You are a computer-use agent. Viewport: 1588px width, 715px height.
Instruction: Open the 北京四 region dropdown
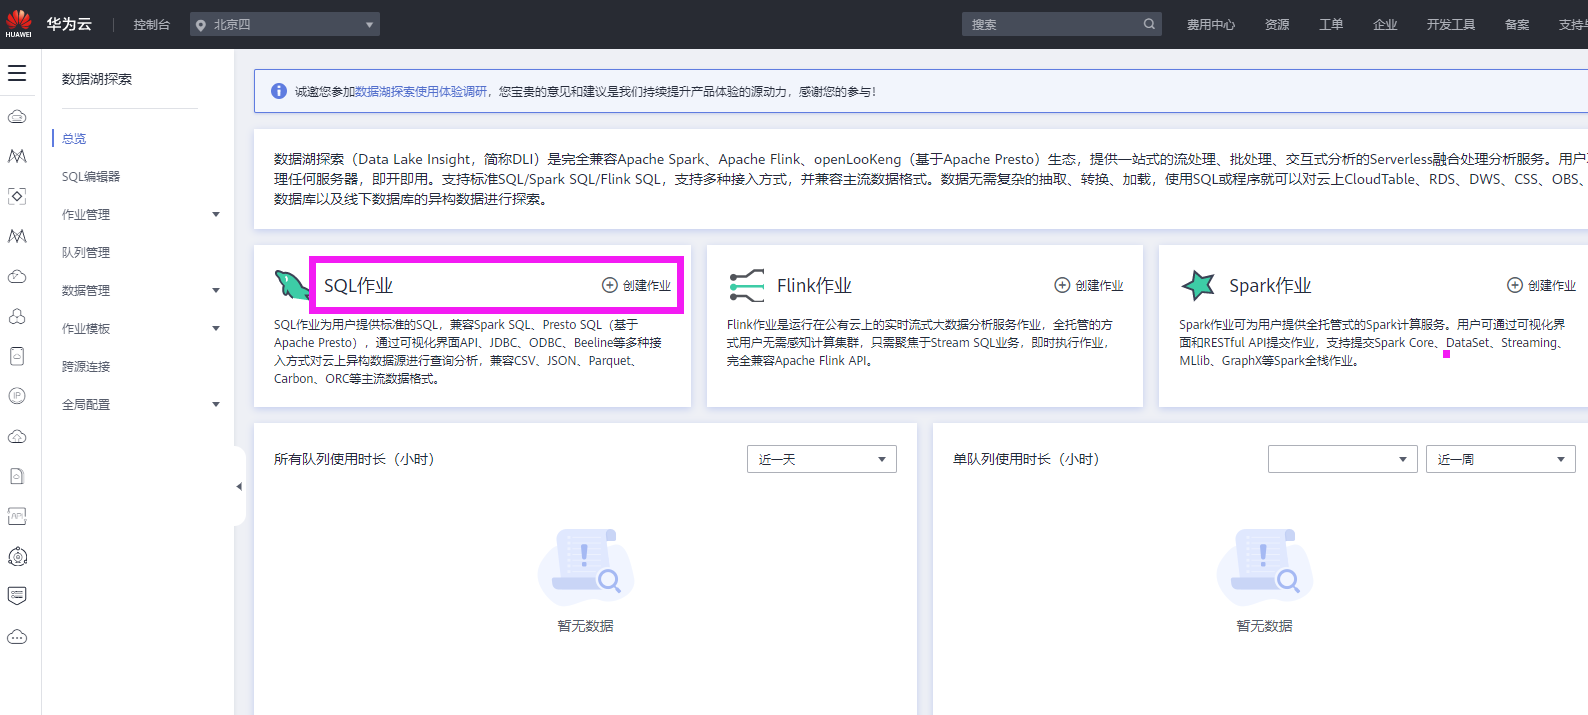pos(285,24)
